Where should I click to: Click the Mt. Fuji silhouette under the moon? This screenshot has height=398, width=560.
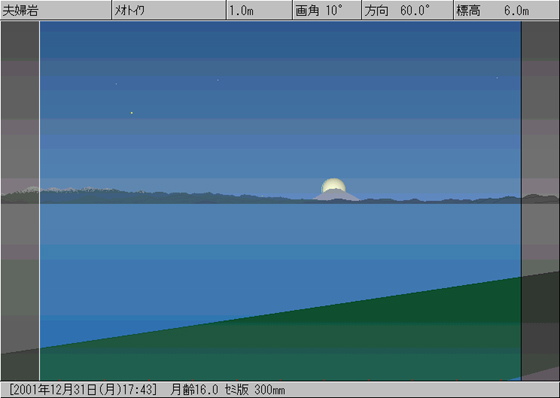pos(336,195)
